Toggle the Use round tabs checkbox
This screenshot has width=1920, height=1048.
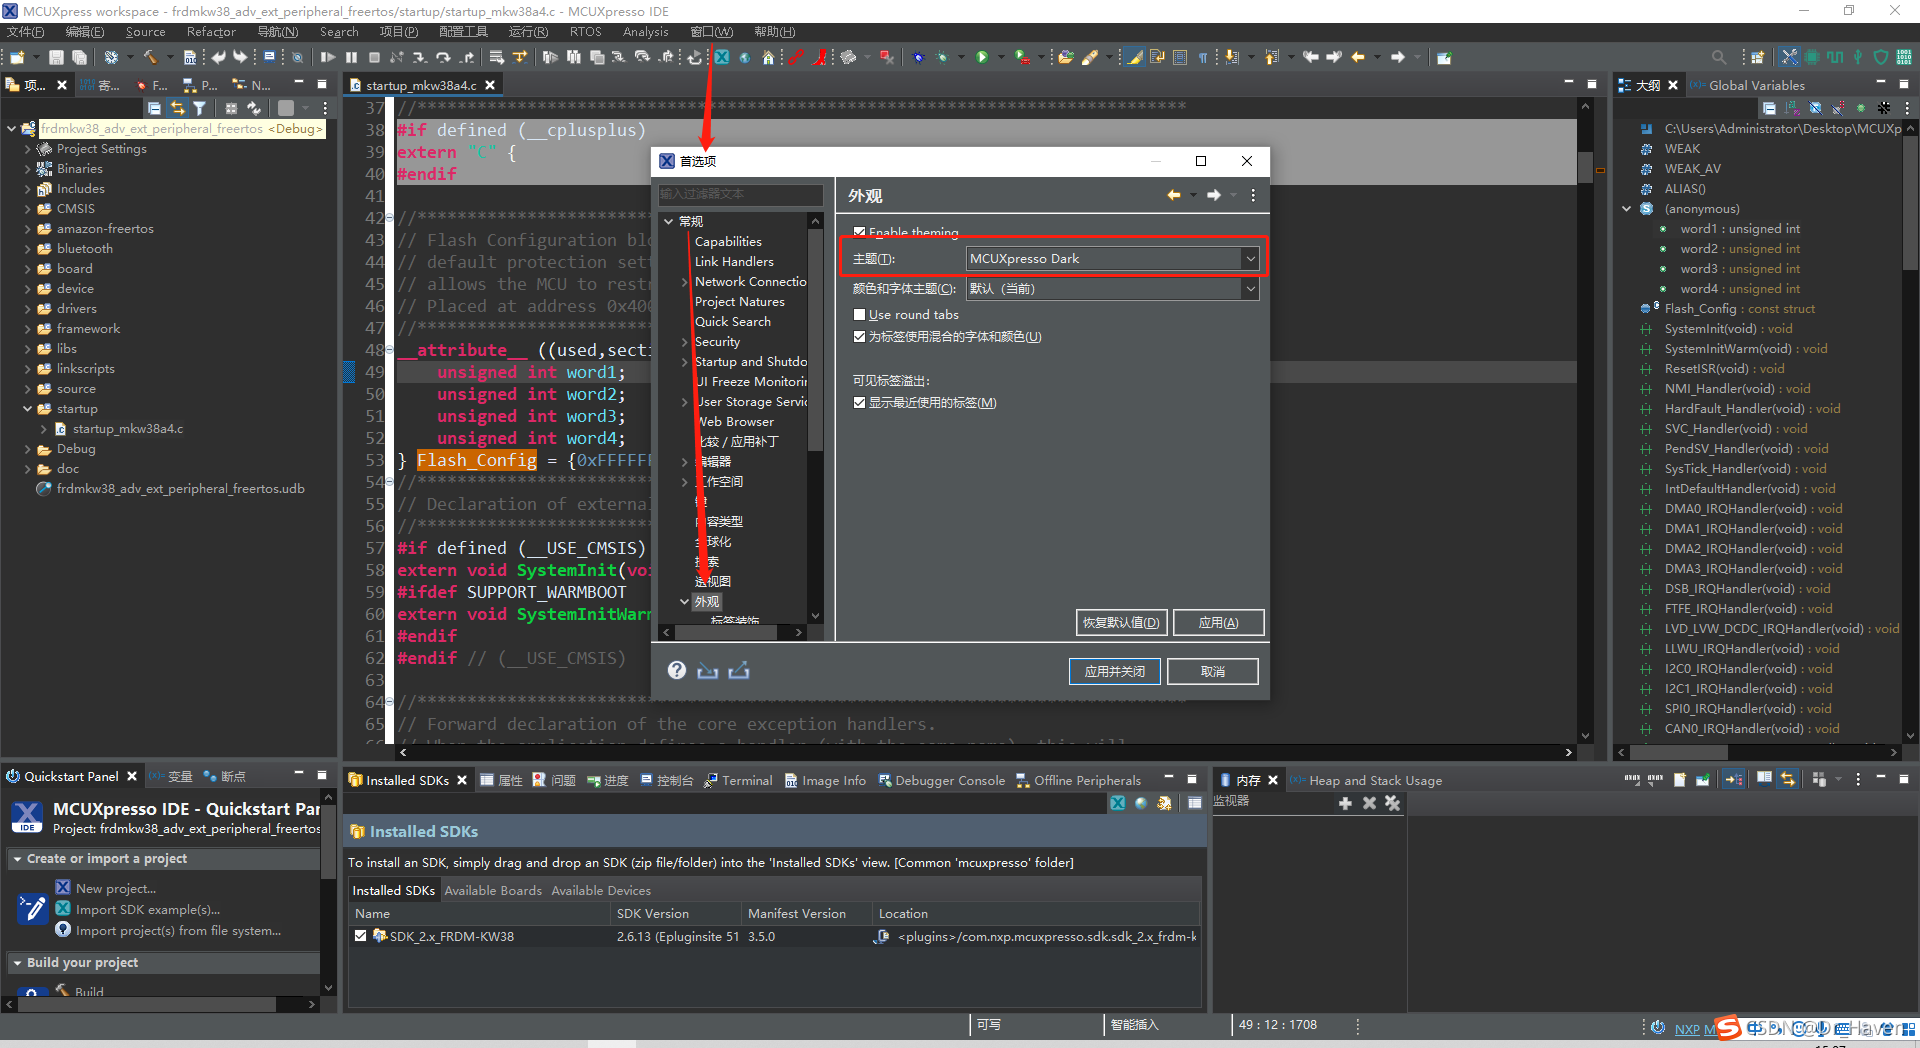859,314
